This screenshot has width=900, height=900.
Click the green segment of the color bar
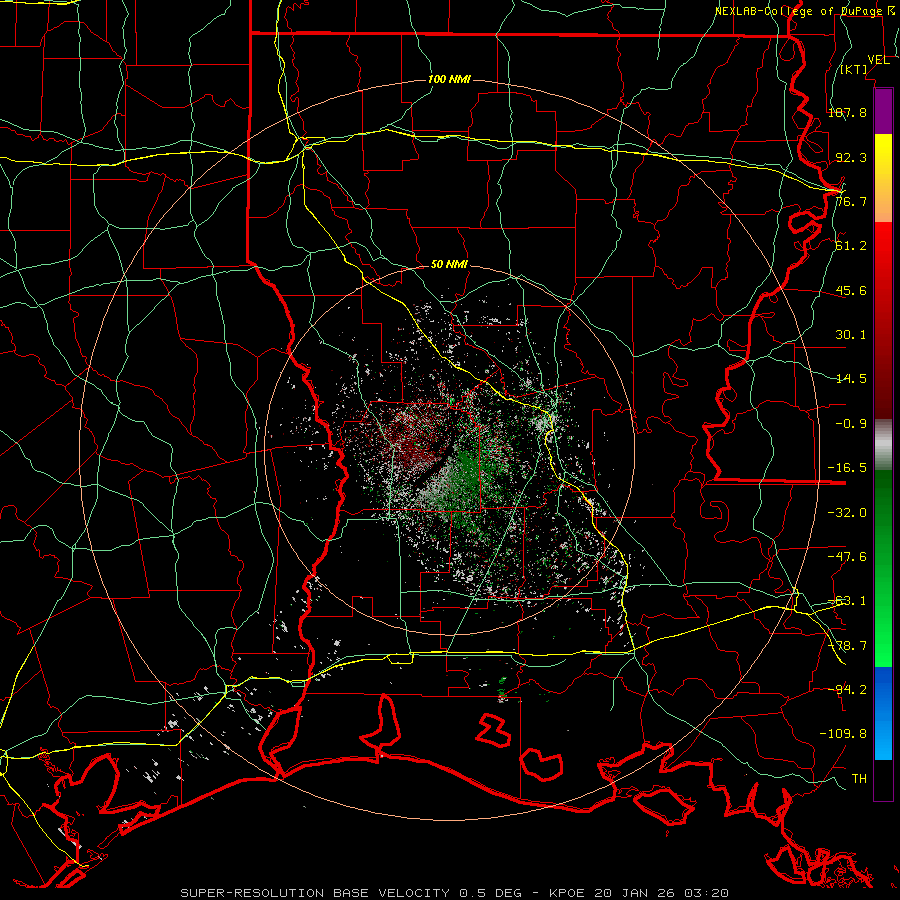(x=883, y=568)
